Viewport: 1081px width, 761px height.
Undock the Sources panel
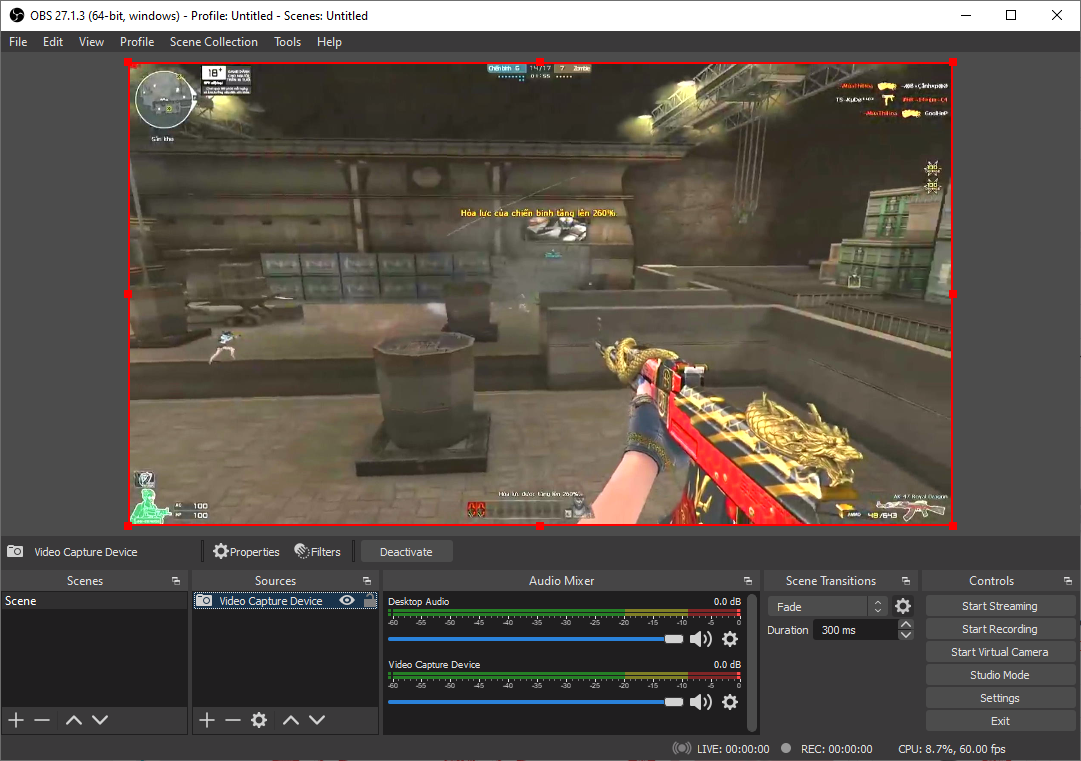pyautogui.click(x=367, y=581)
